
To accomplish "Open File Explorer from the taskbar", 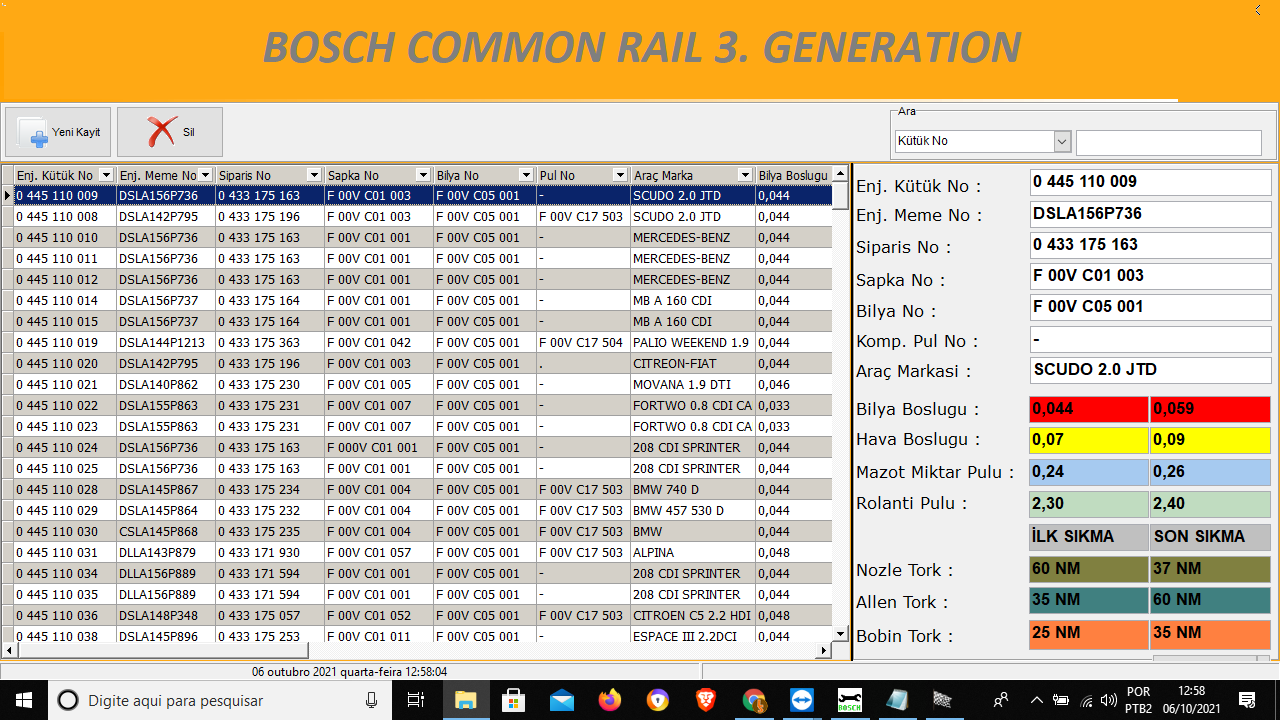I will tap(465, 700).
